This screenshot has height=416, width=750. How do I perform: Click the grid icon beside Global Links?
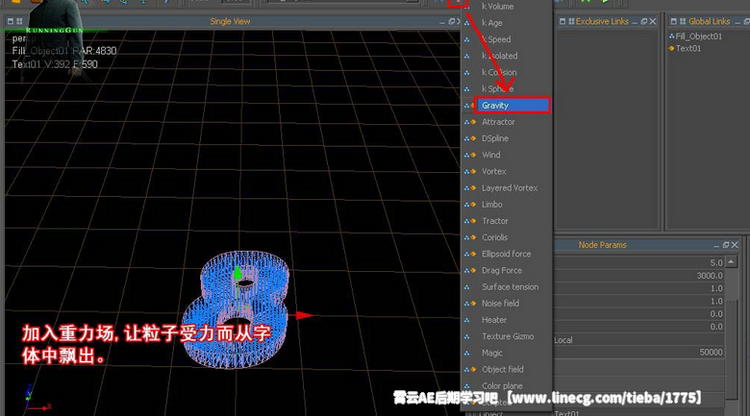point(683,22)
